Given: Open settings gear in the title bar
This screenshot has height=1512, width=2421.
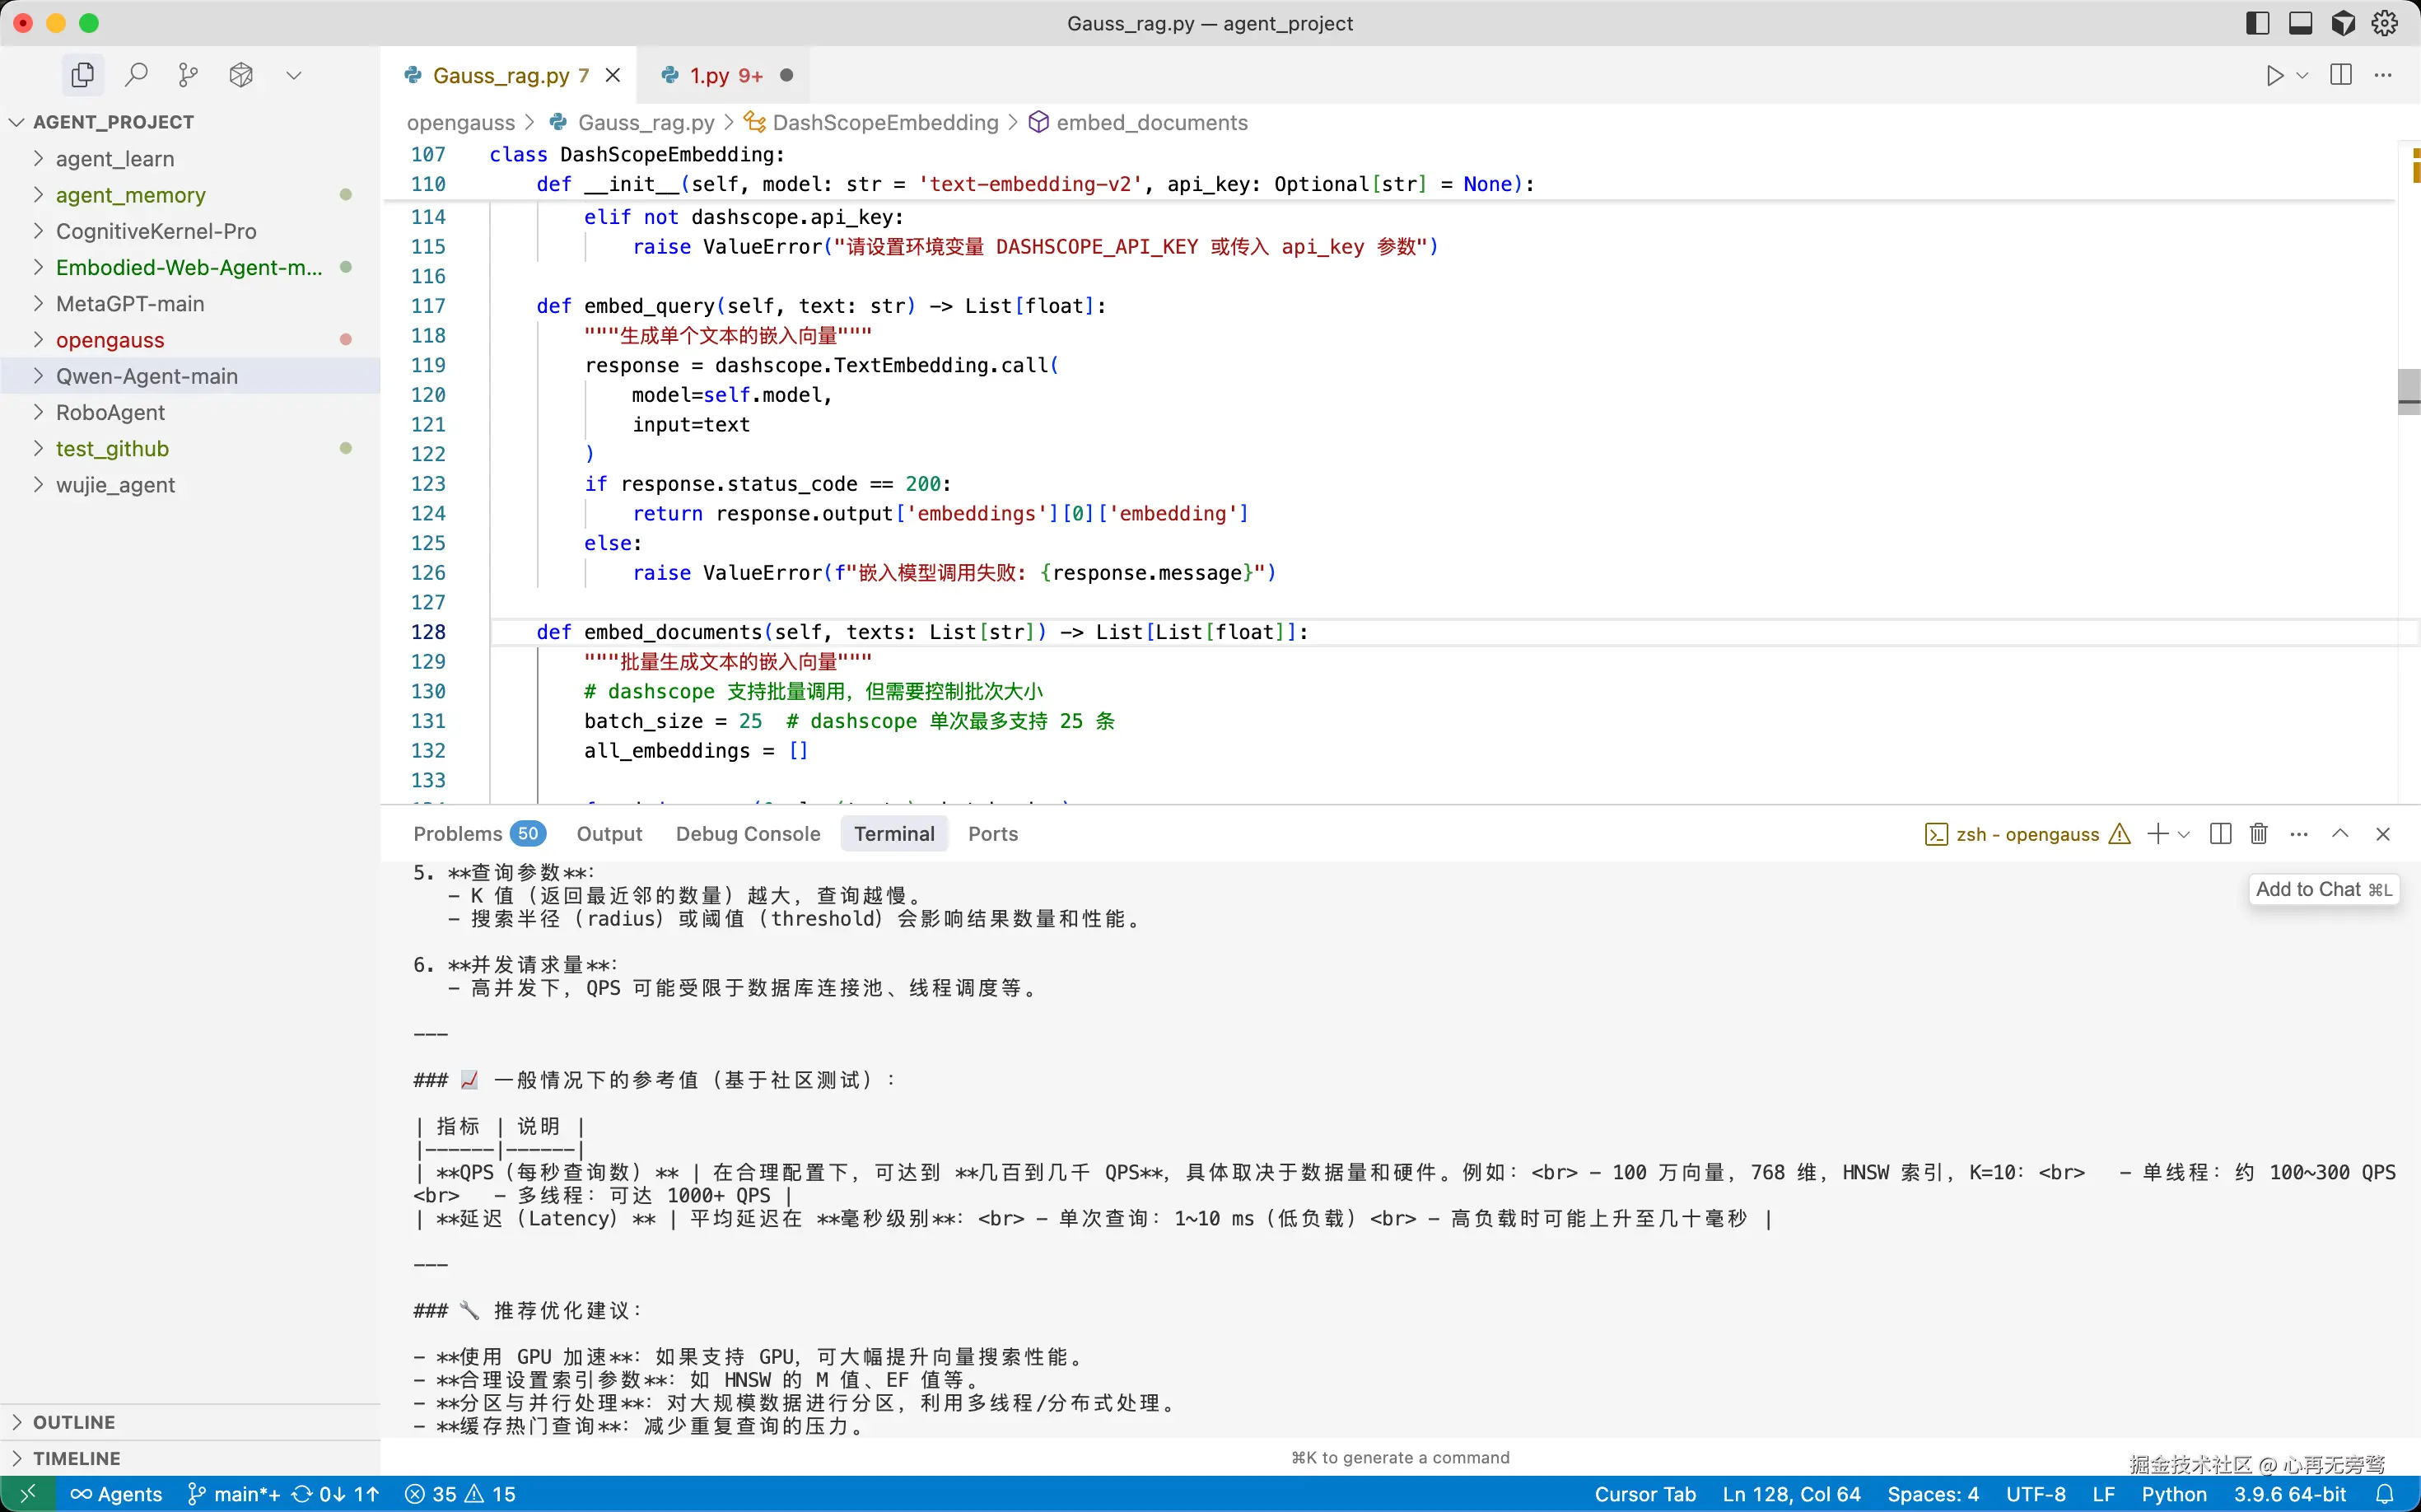Looking at the screenshot, I should (2384, 23).
